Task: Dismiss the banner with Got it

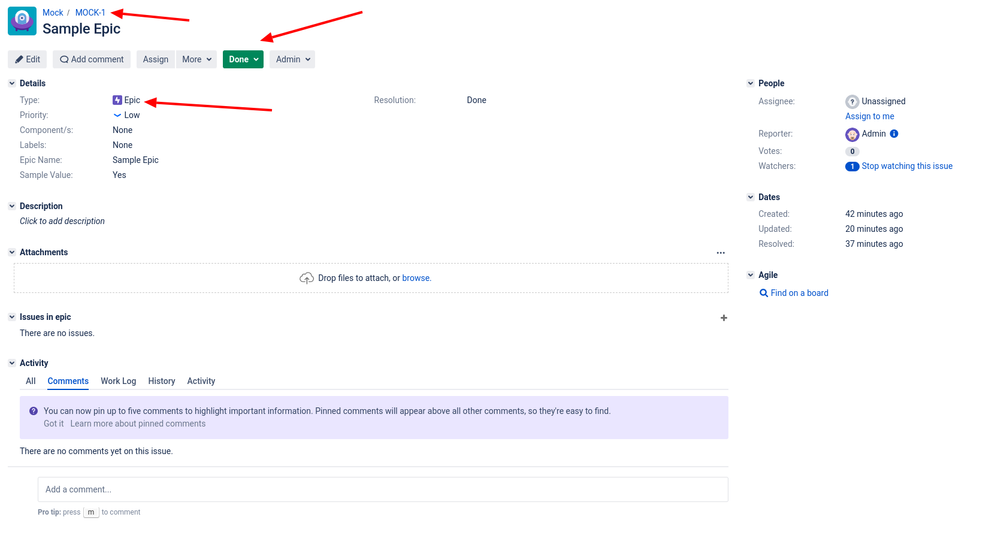Action: point(53,424)
